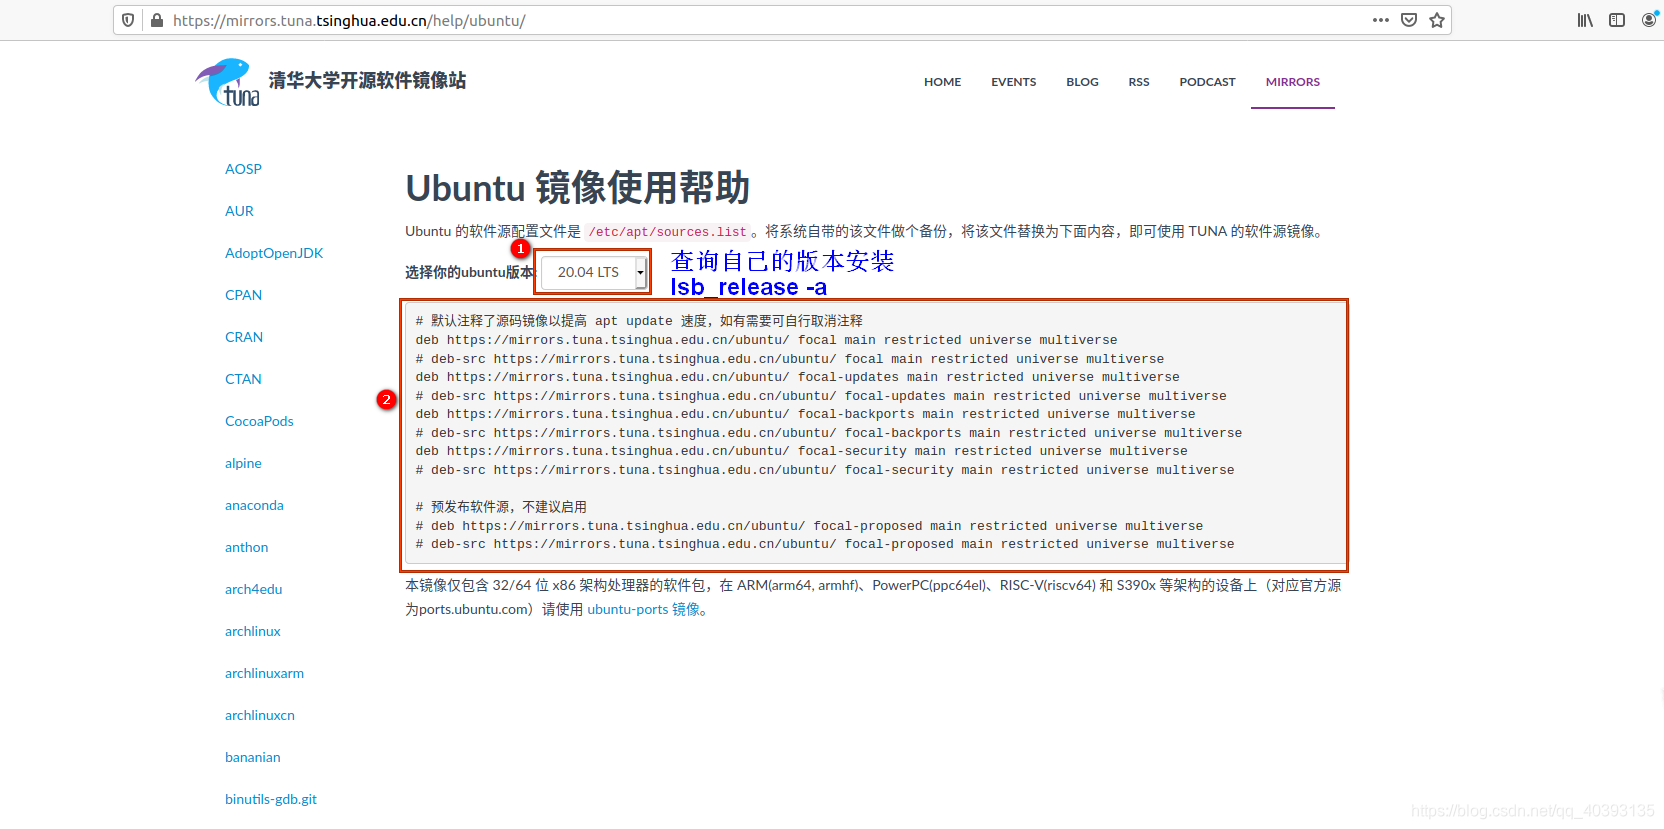Open the PODCAST nav item
This screenshot has height=829, width=1664.
[1207, 82]
